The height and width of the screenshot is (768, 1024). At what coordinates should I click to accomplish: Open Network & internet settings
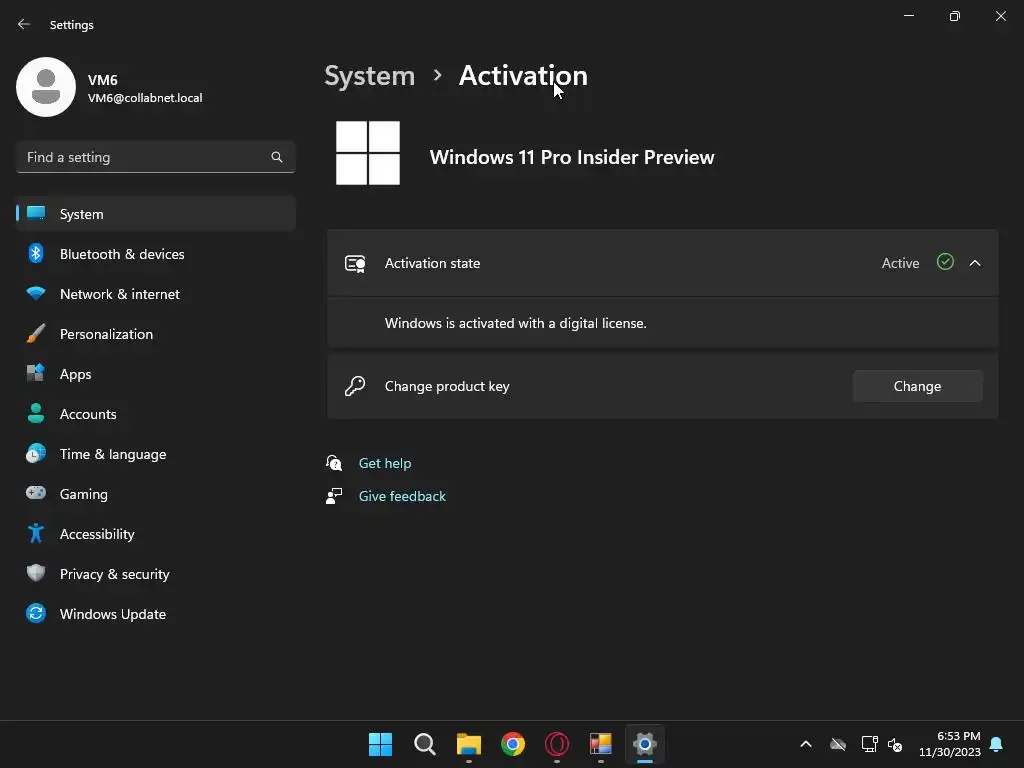pyautogui.click(x=155, y=294)
